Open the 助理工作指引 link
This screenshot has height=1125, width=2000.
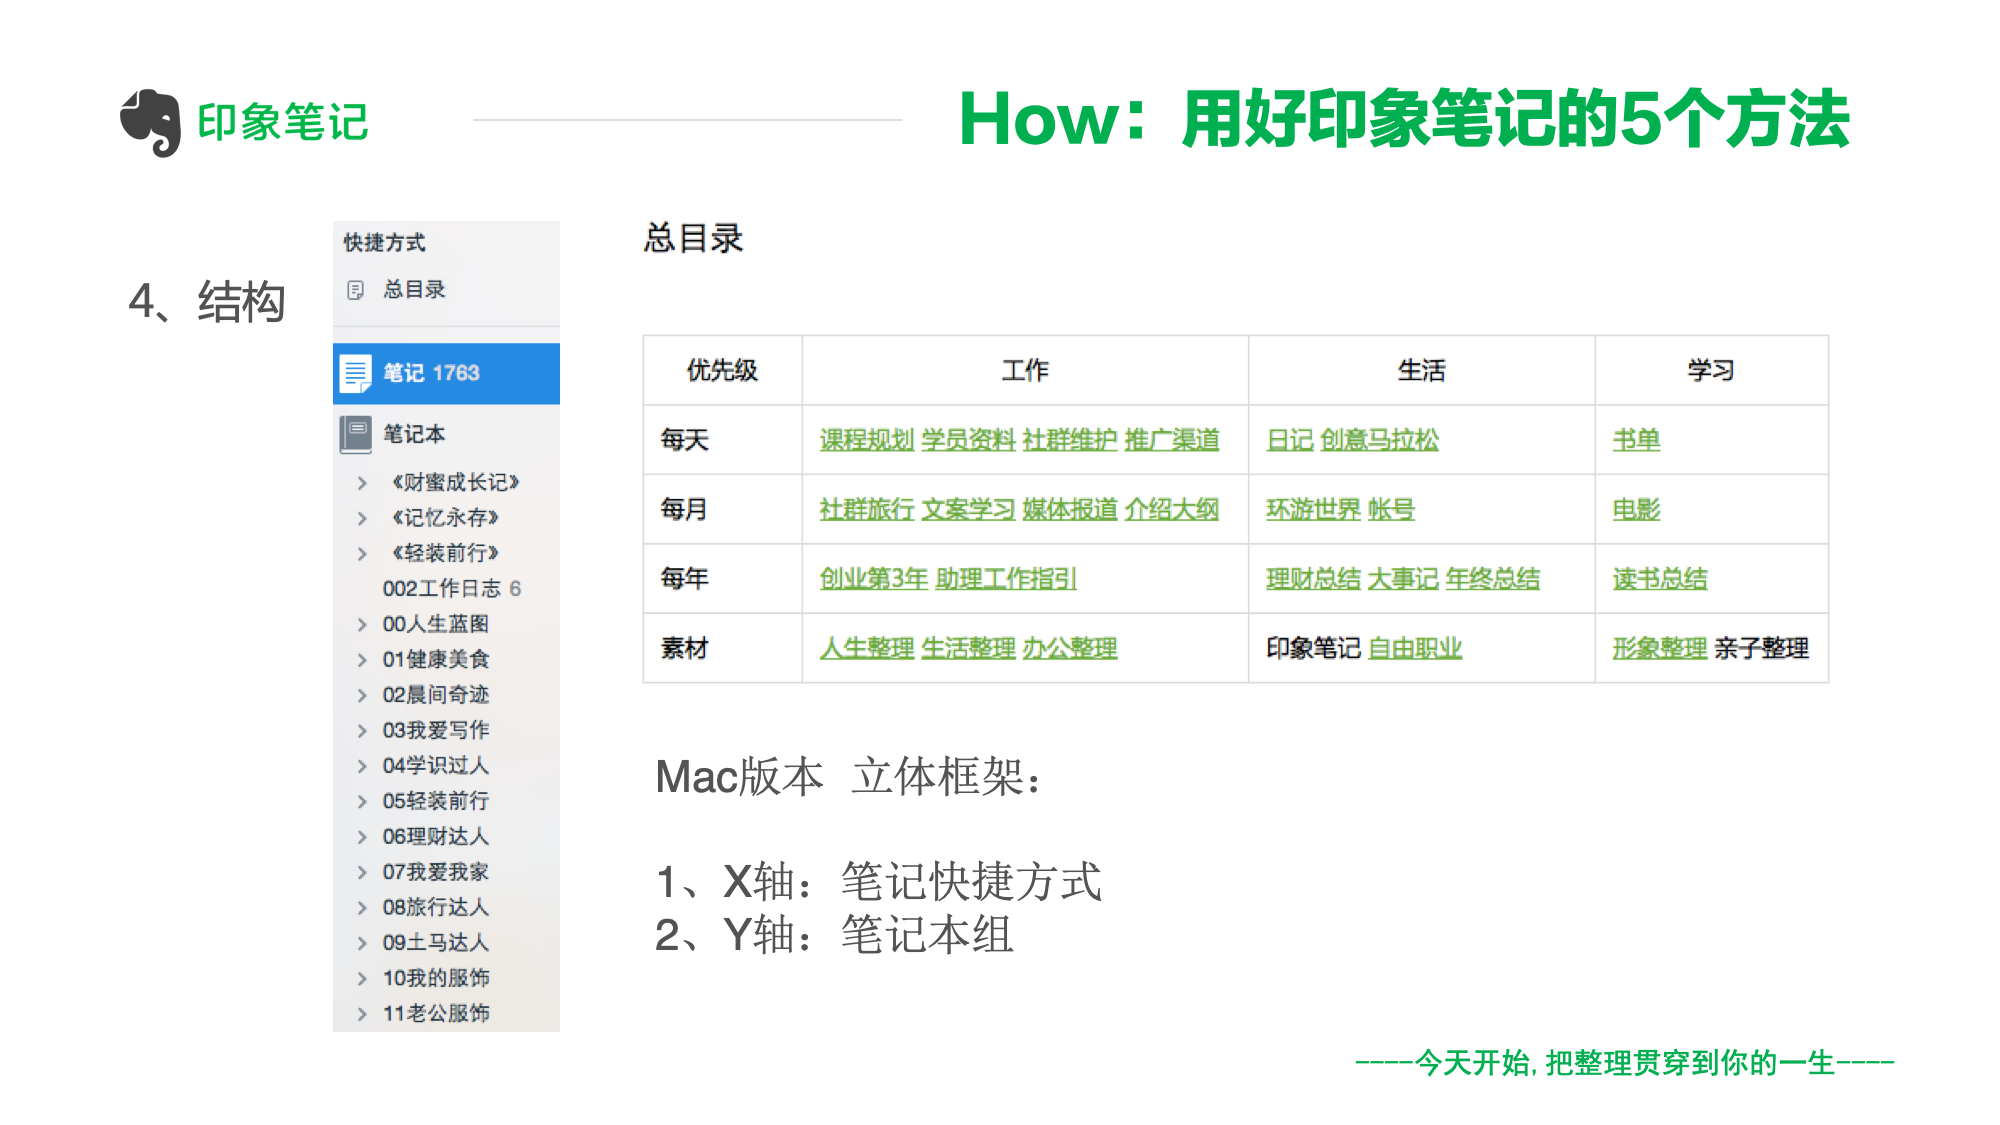(1006, 578)
